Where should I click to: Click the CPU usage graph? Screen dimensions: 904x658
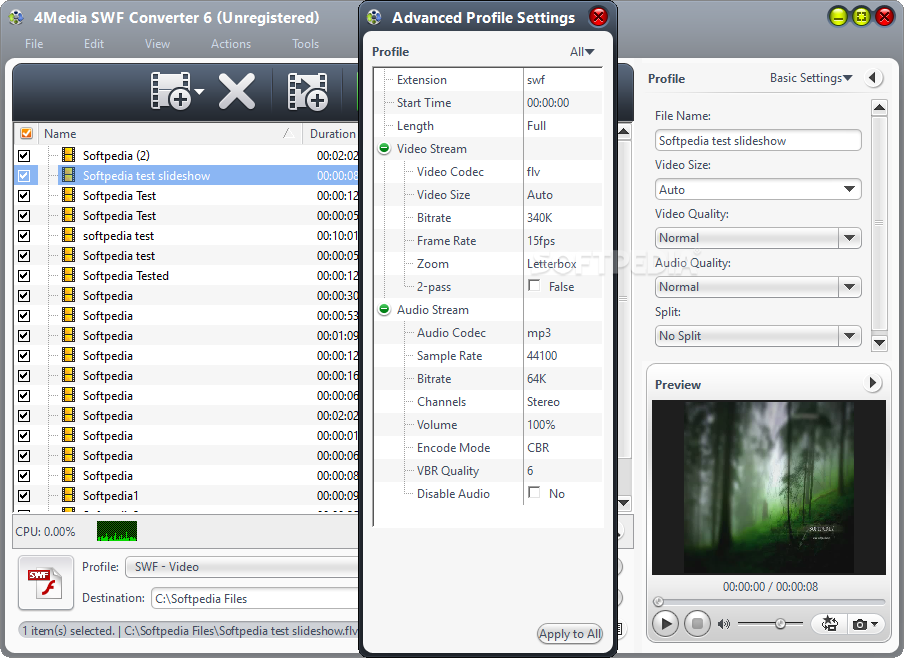coord(117,531)
